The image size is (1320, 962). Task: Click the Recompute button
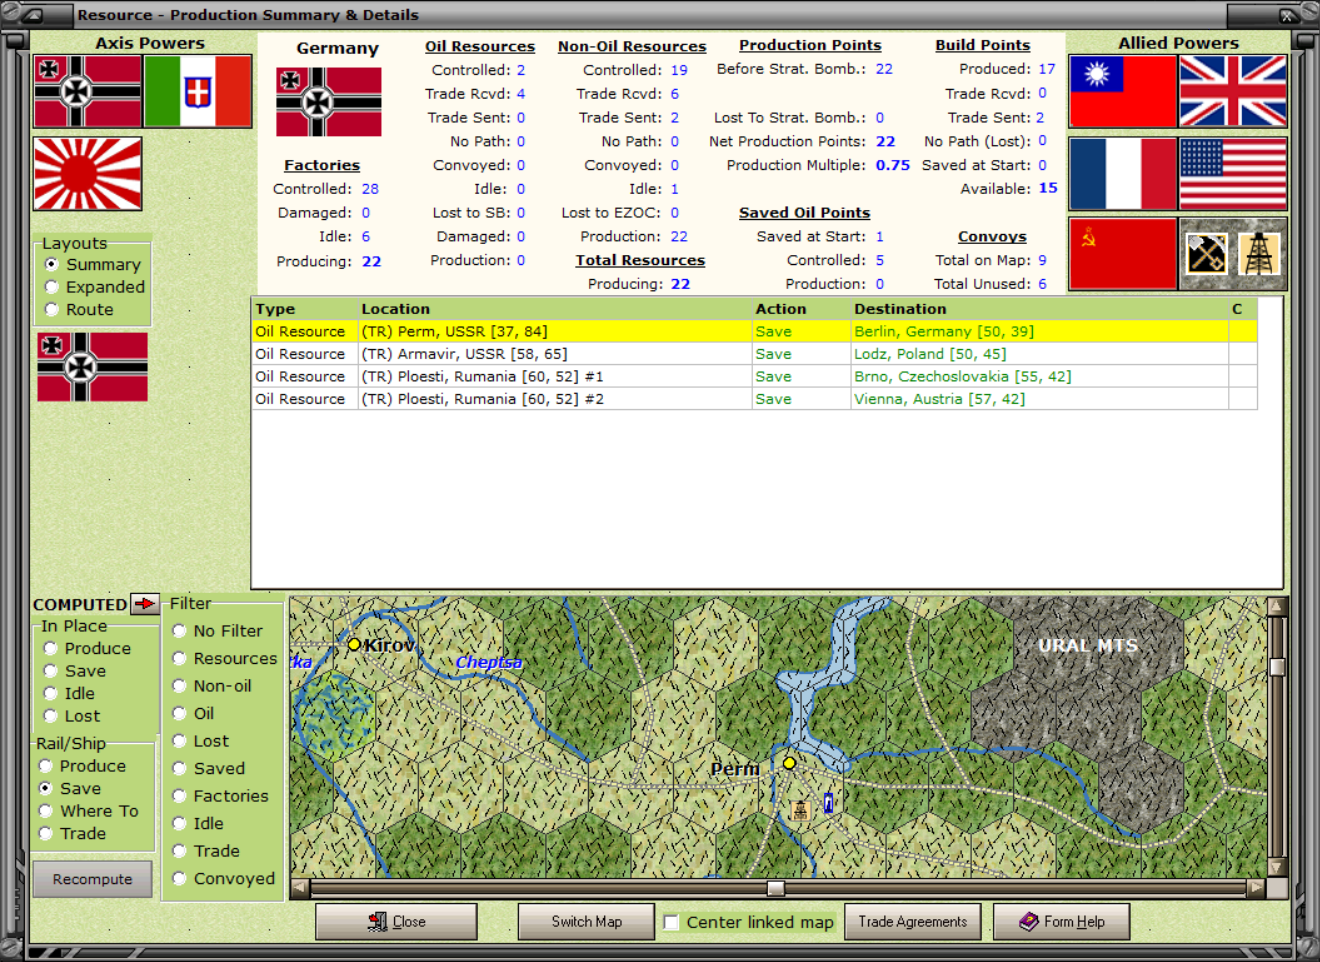(93, 879)
